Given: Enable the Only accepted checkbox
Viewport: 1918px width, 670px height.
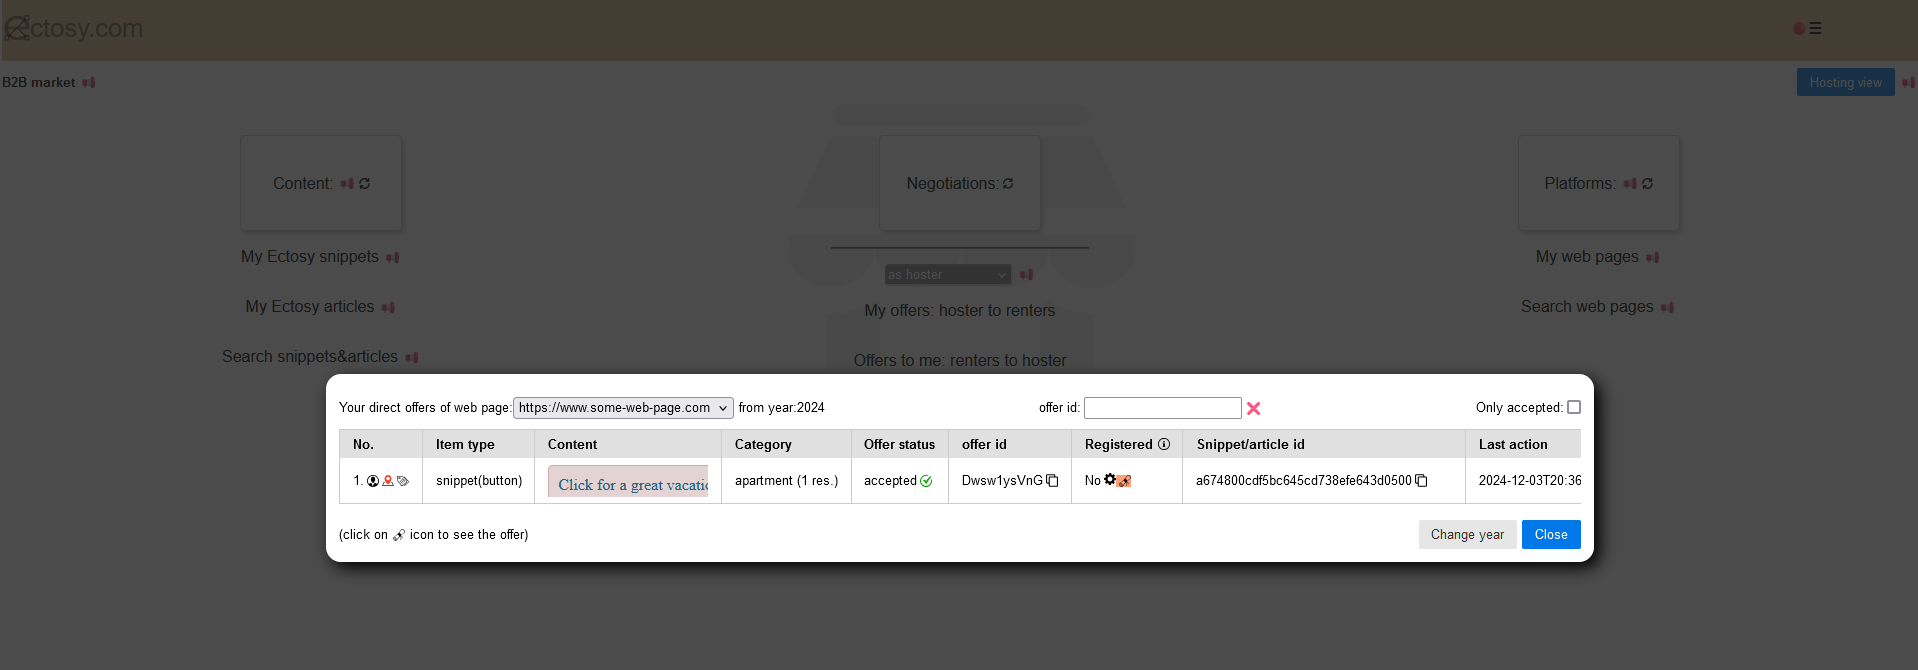Looking at the screenshot, I should (x=1573, y=407).
